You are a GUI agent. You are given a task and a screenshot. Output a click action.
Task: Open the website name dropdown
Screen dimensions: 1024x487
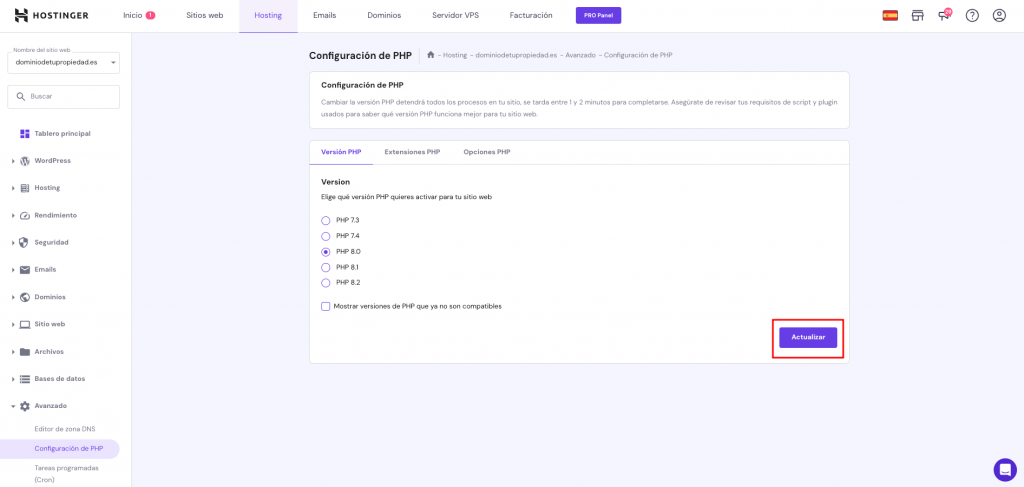63,63
